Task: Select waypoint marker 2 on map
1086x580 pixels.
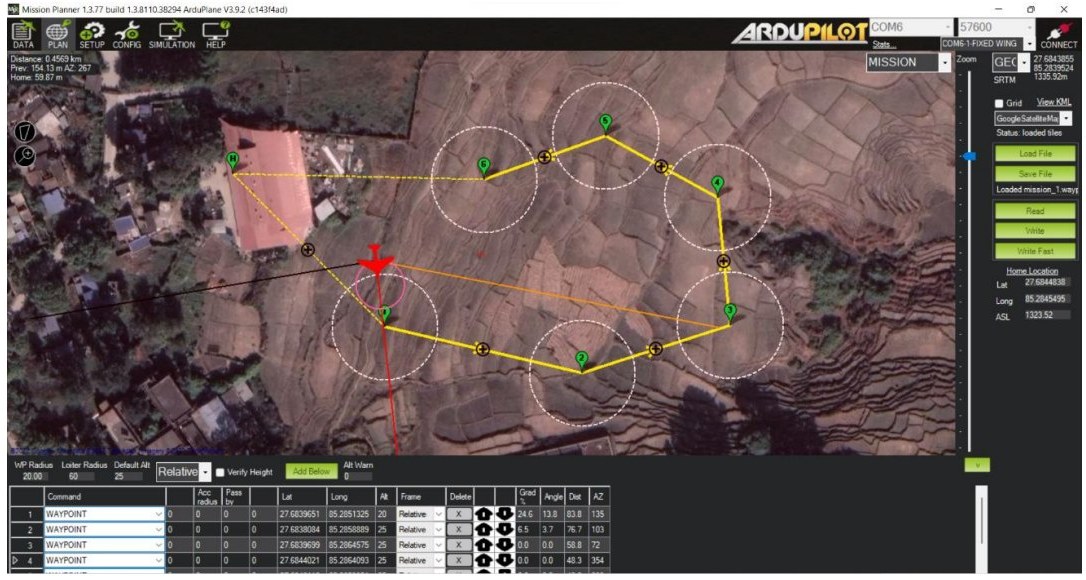Action: [582, 360]
